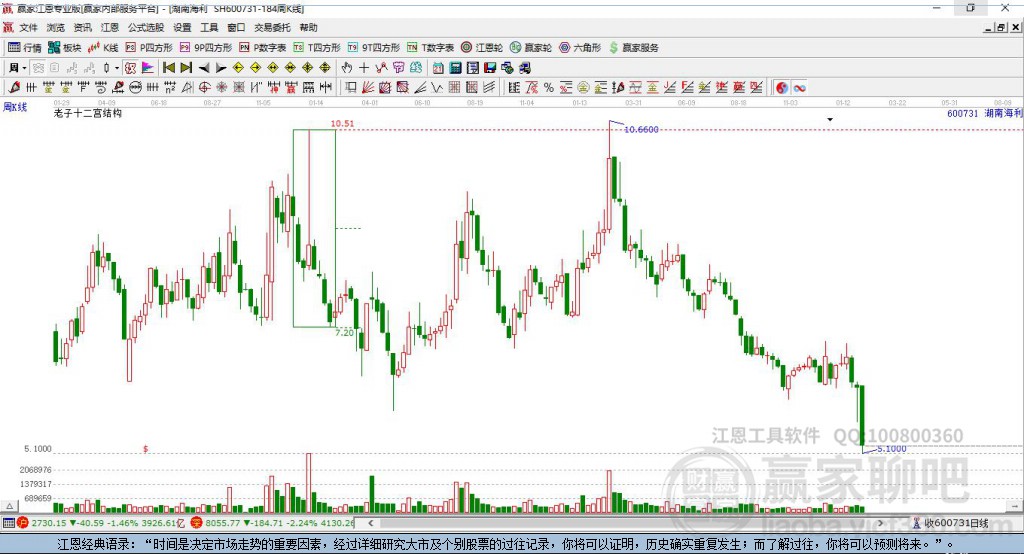Click the save disk icon

[x=490, y=68]
